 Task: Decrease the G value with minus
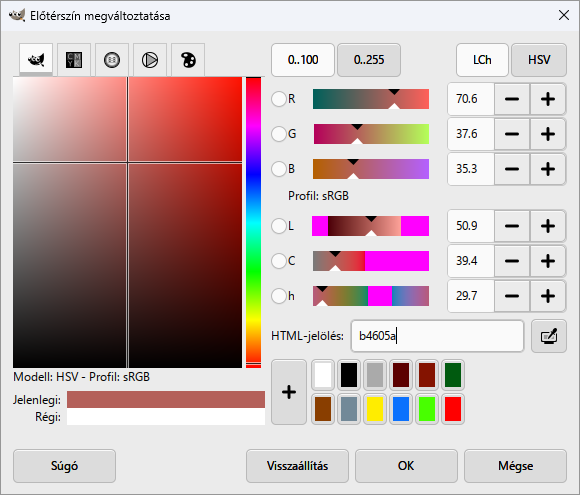coord(512,134)
